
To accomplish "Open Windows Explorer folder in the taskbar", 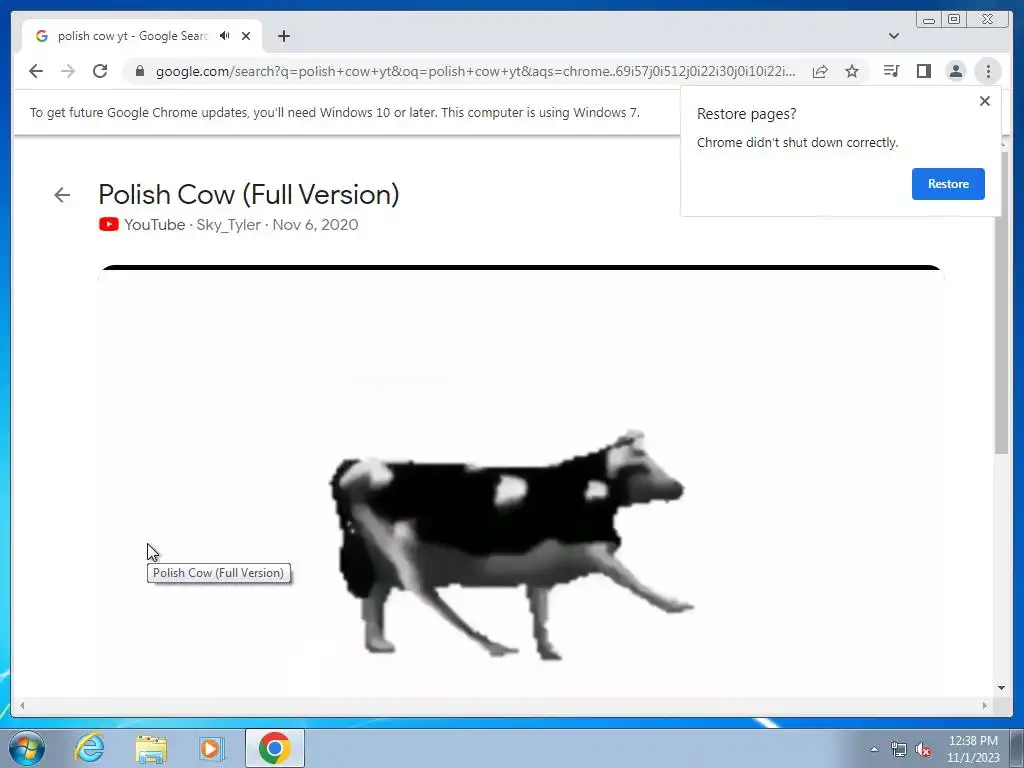I will coord(151,748).
